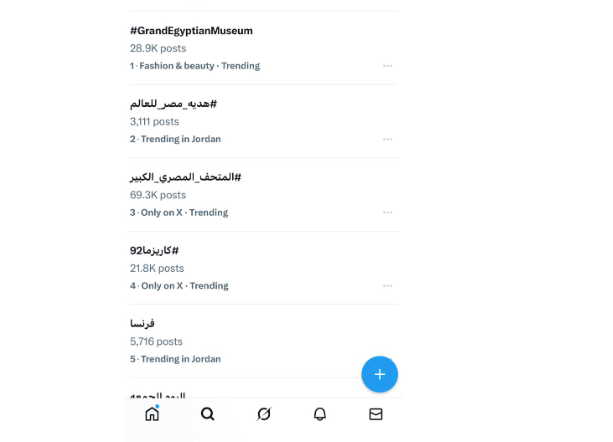The height and width of the screenshot is (442, 613).
Task: Open the #المتحف_المصري_الكبير hashtag
Action: [185, 177]
